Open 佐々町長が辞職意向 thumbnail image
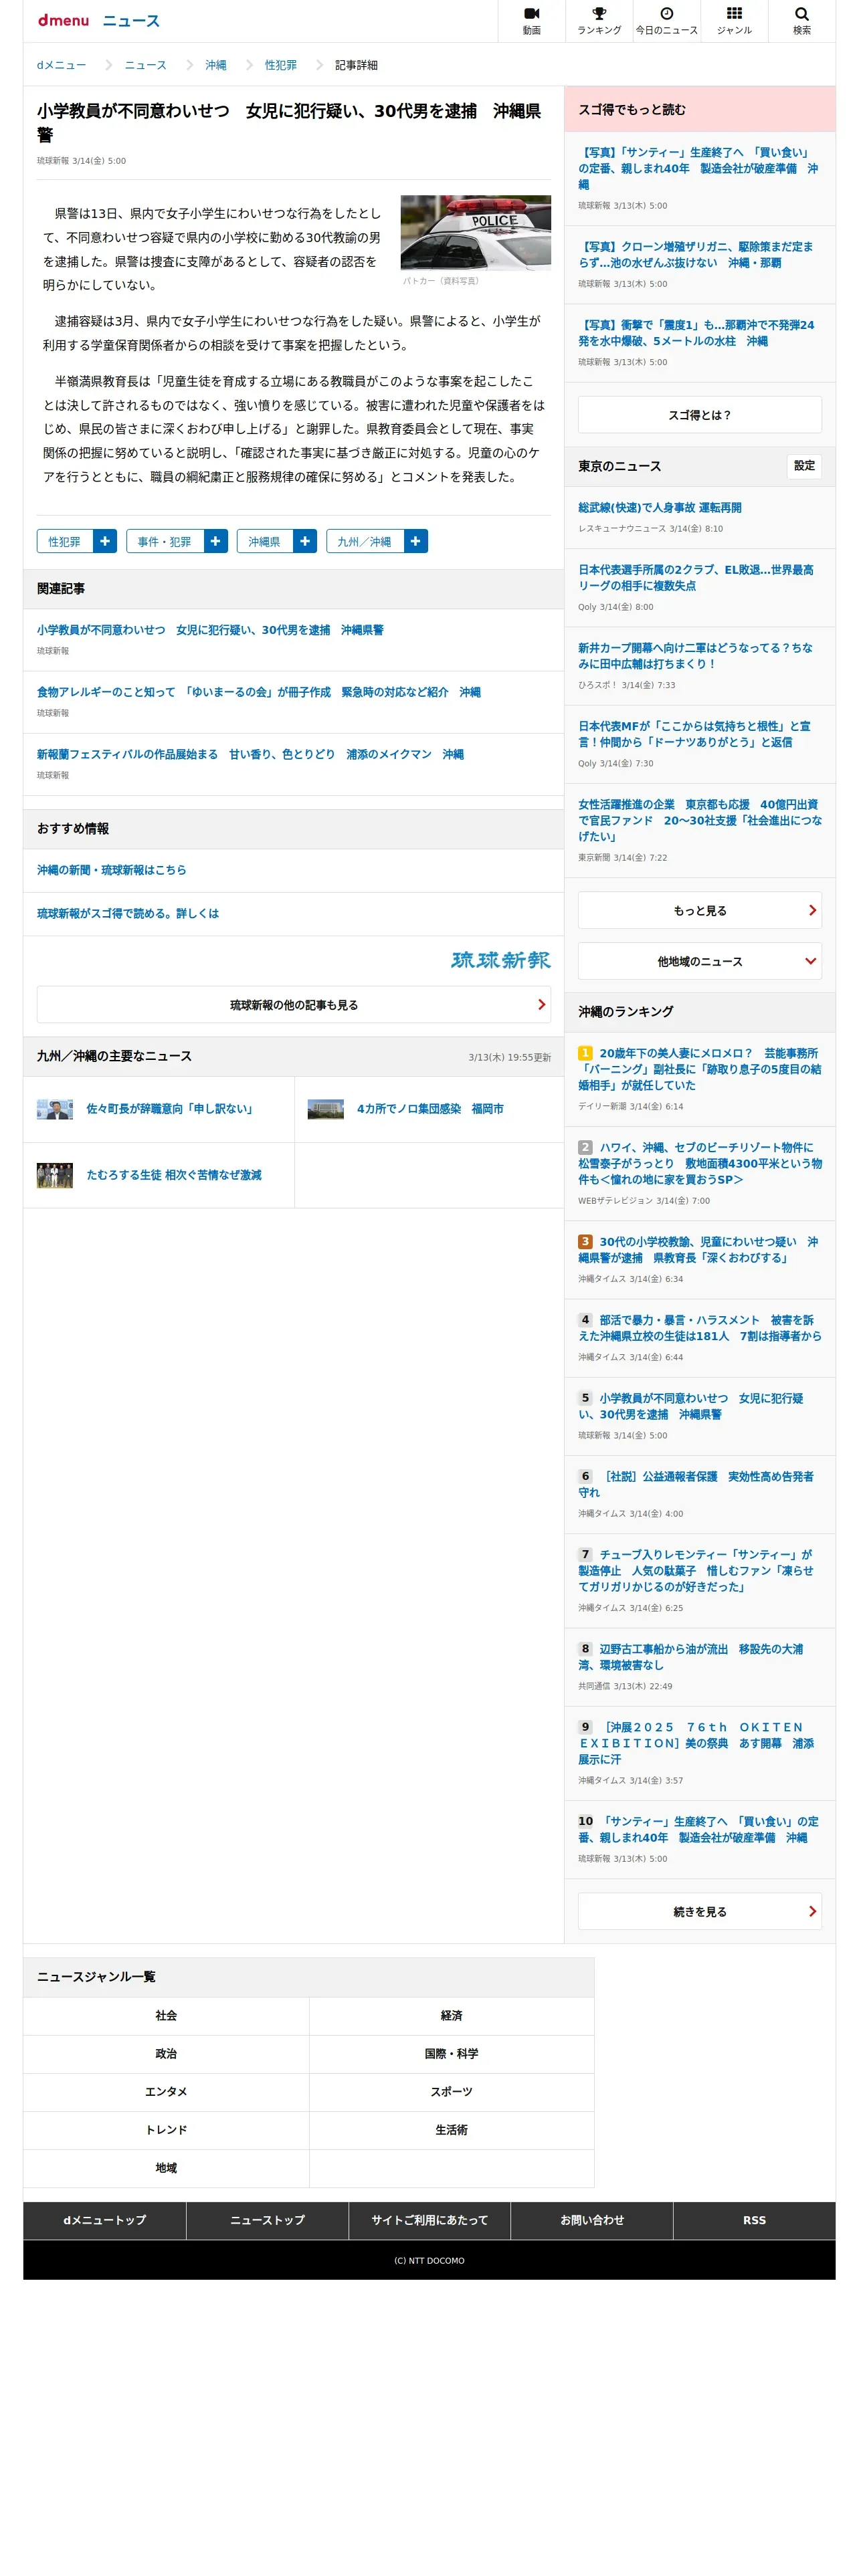The height and width of the screenshot is (2576, 859). point(54,1109)
